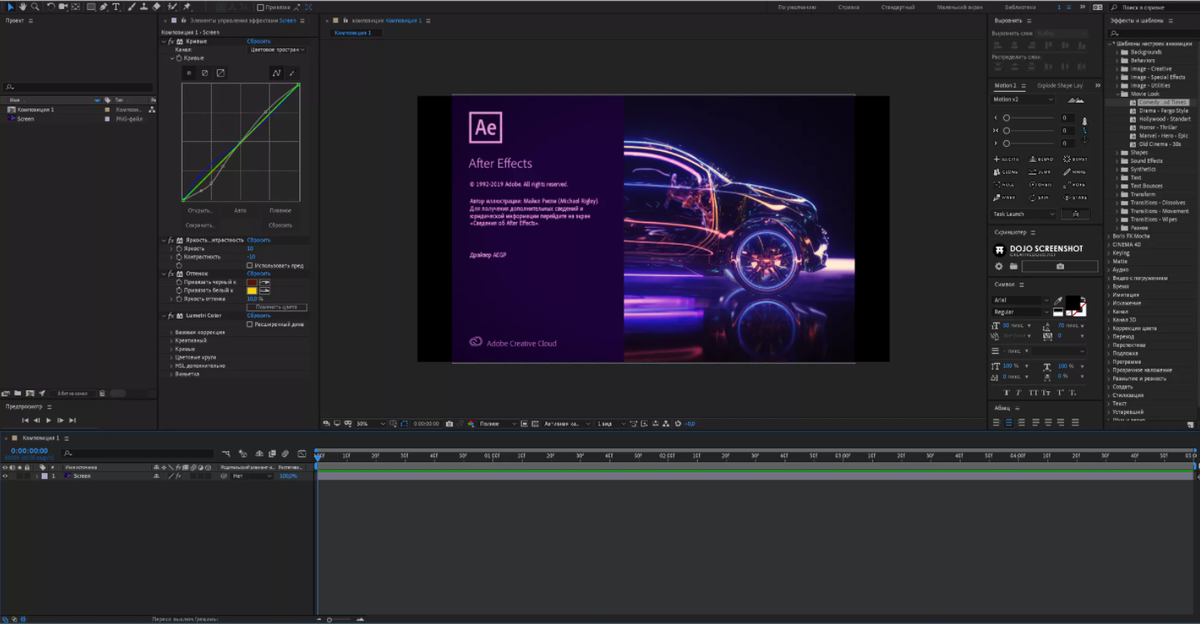Click the Авто curves button
1200x624 pixels.
pos(240,211)
